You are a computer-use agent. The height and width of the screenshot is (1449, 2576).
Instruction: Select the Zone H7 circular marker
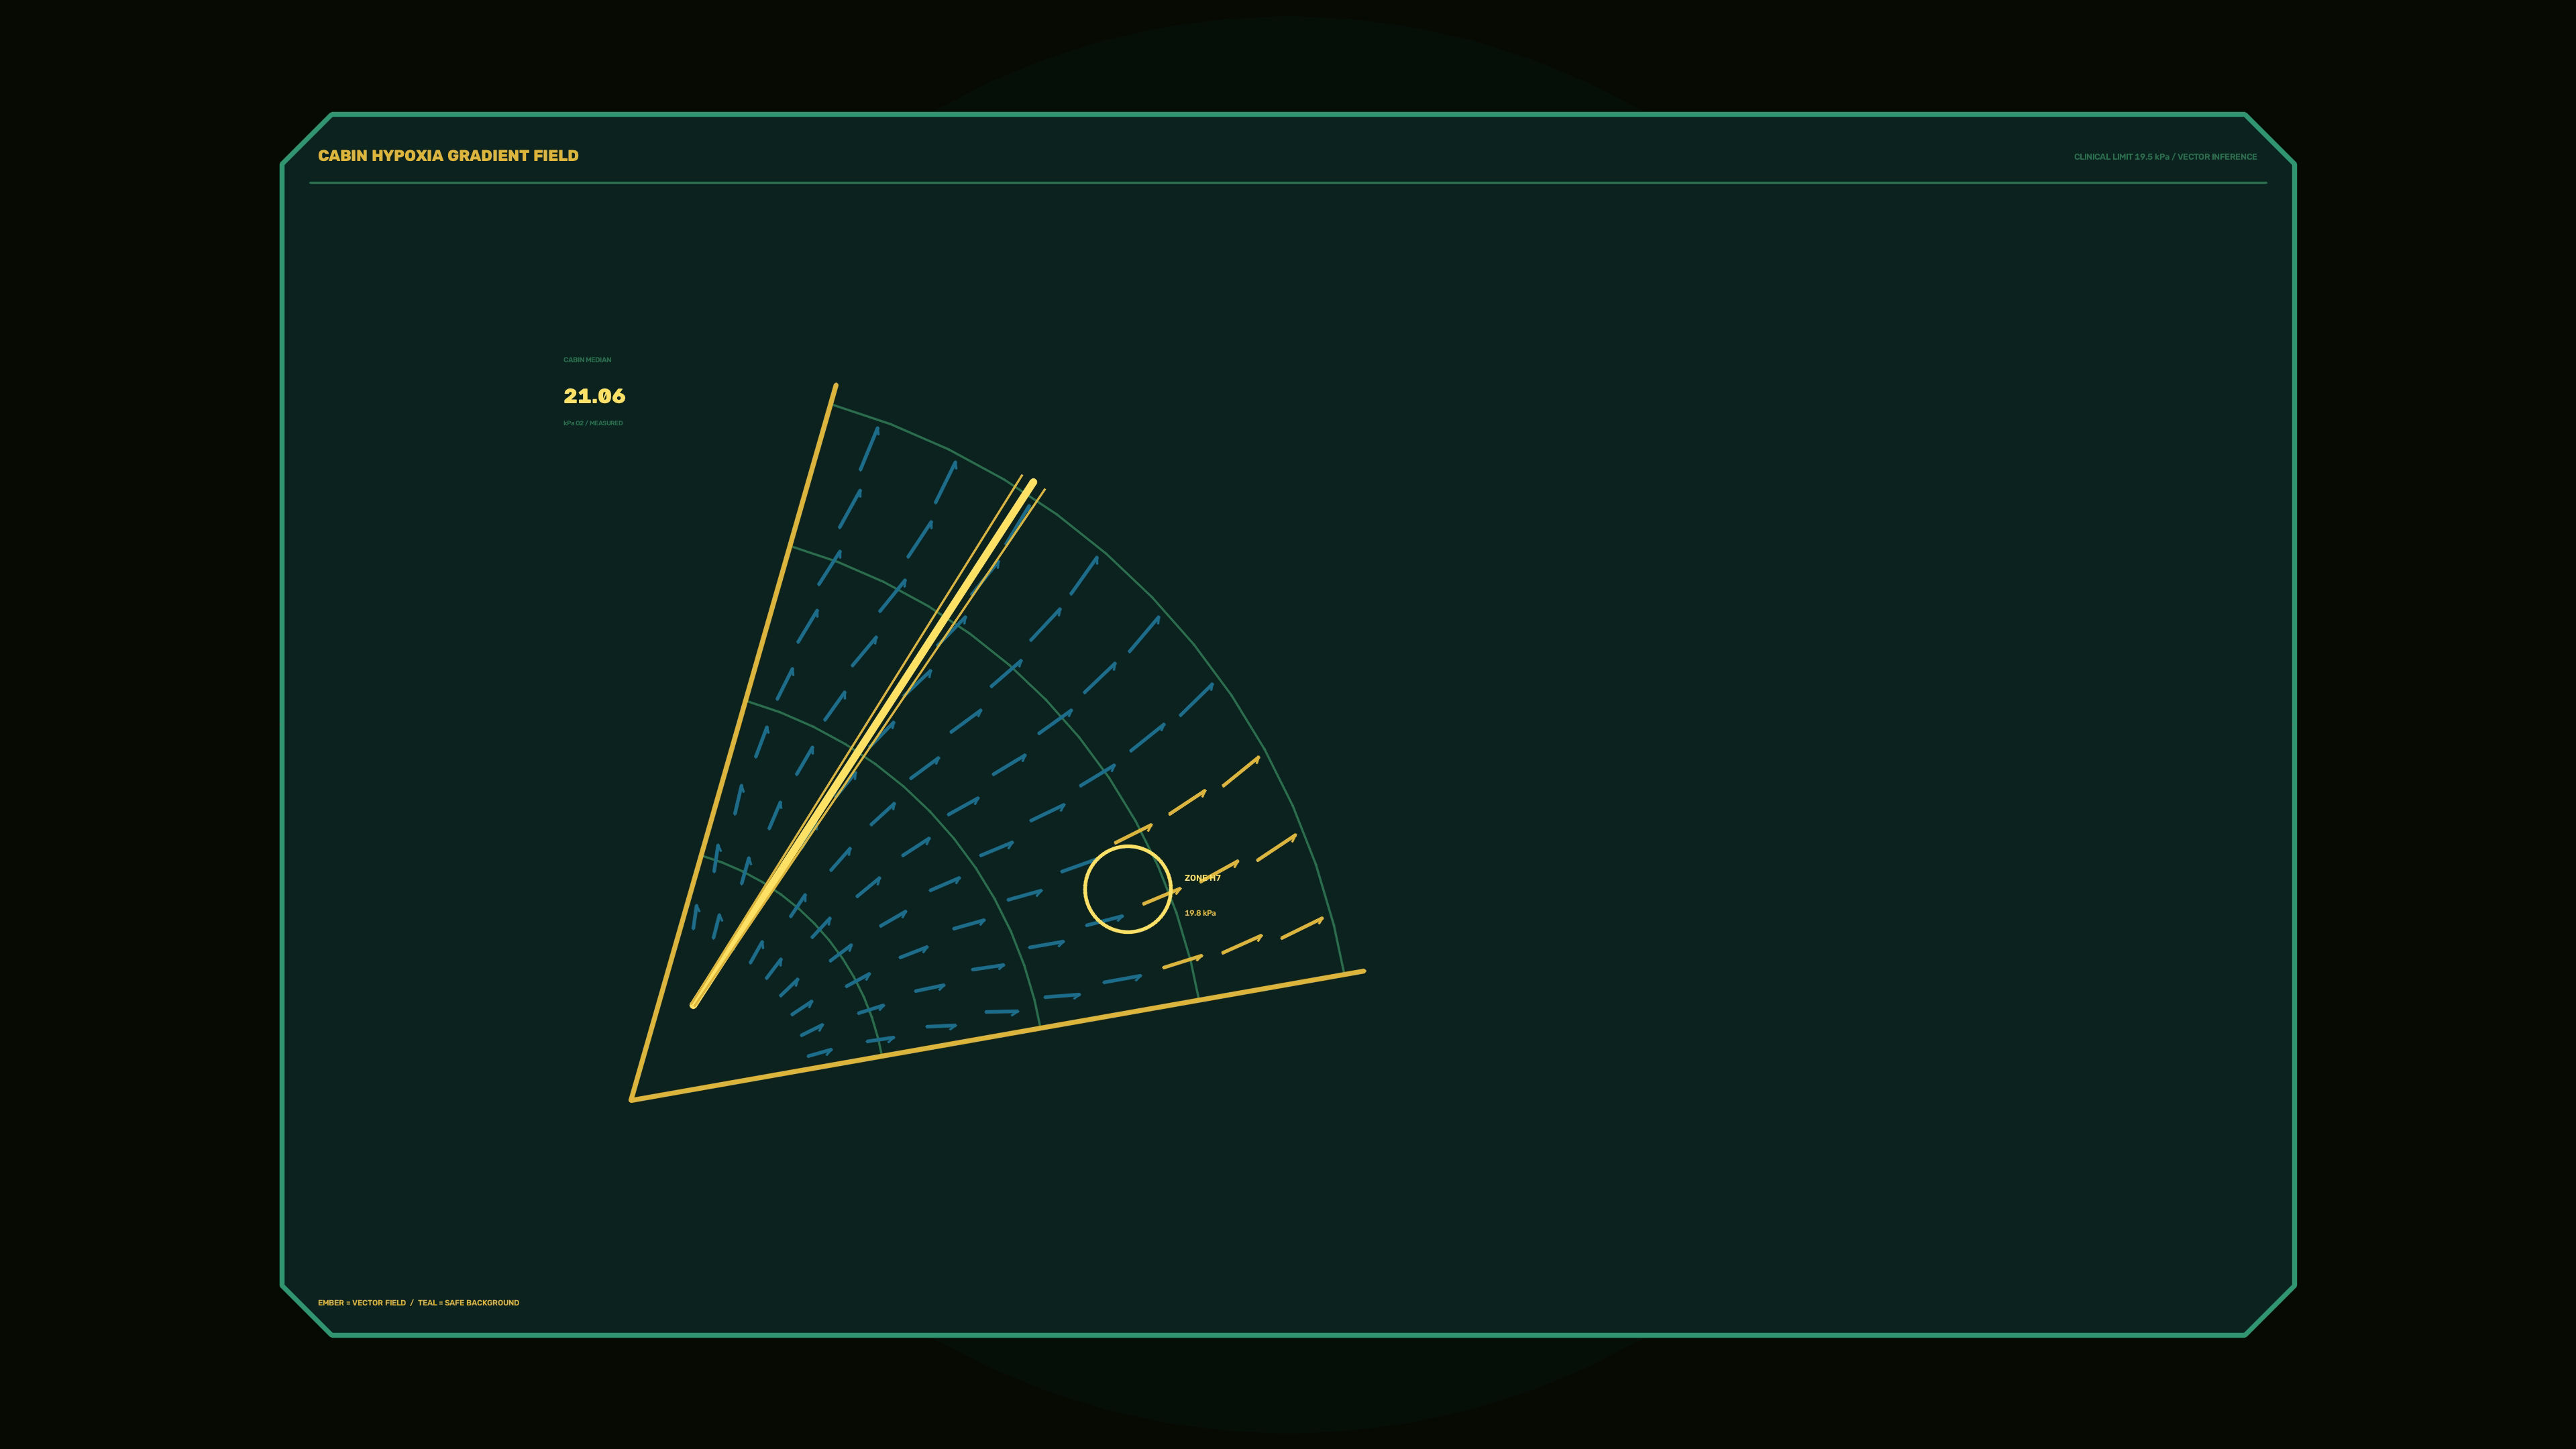(x=1127, y=889)
